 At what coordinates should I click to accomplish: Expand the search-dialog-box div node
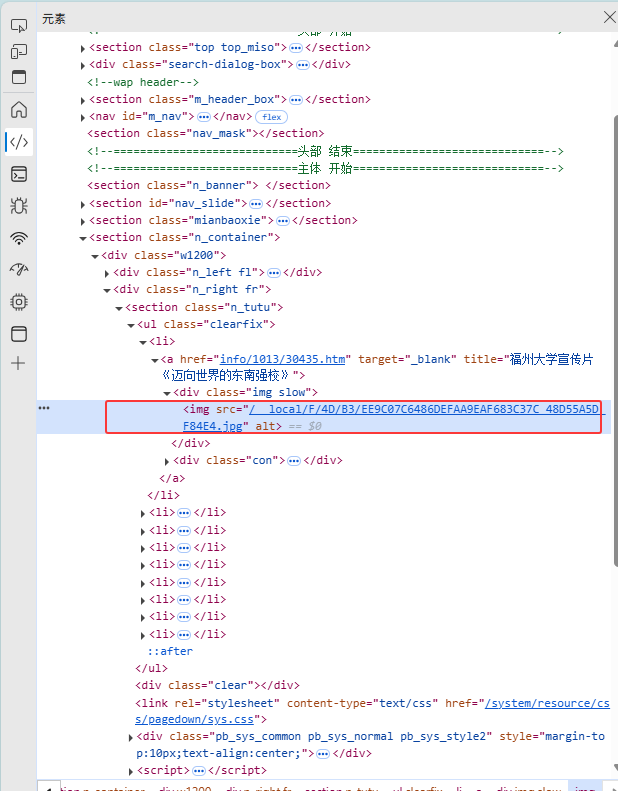click(x=83, y=66)
